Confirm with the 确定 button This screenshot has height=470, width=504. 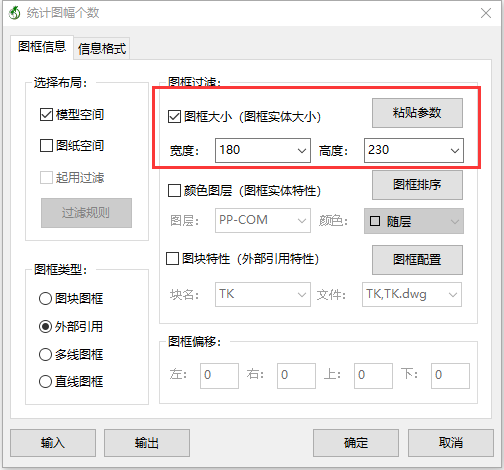pyautogui.click(x=356, y=443)
